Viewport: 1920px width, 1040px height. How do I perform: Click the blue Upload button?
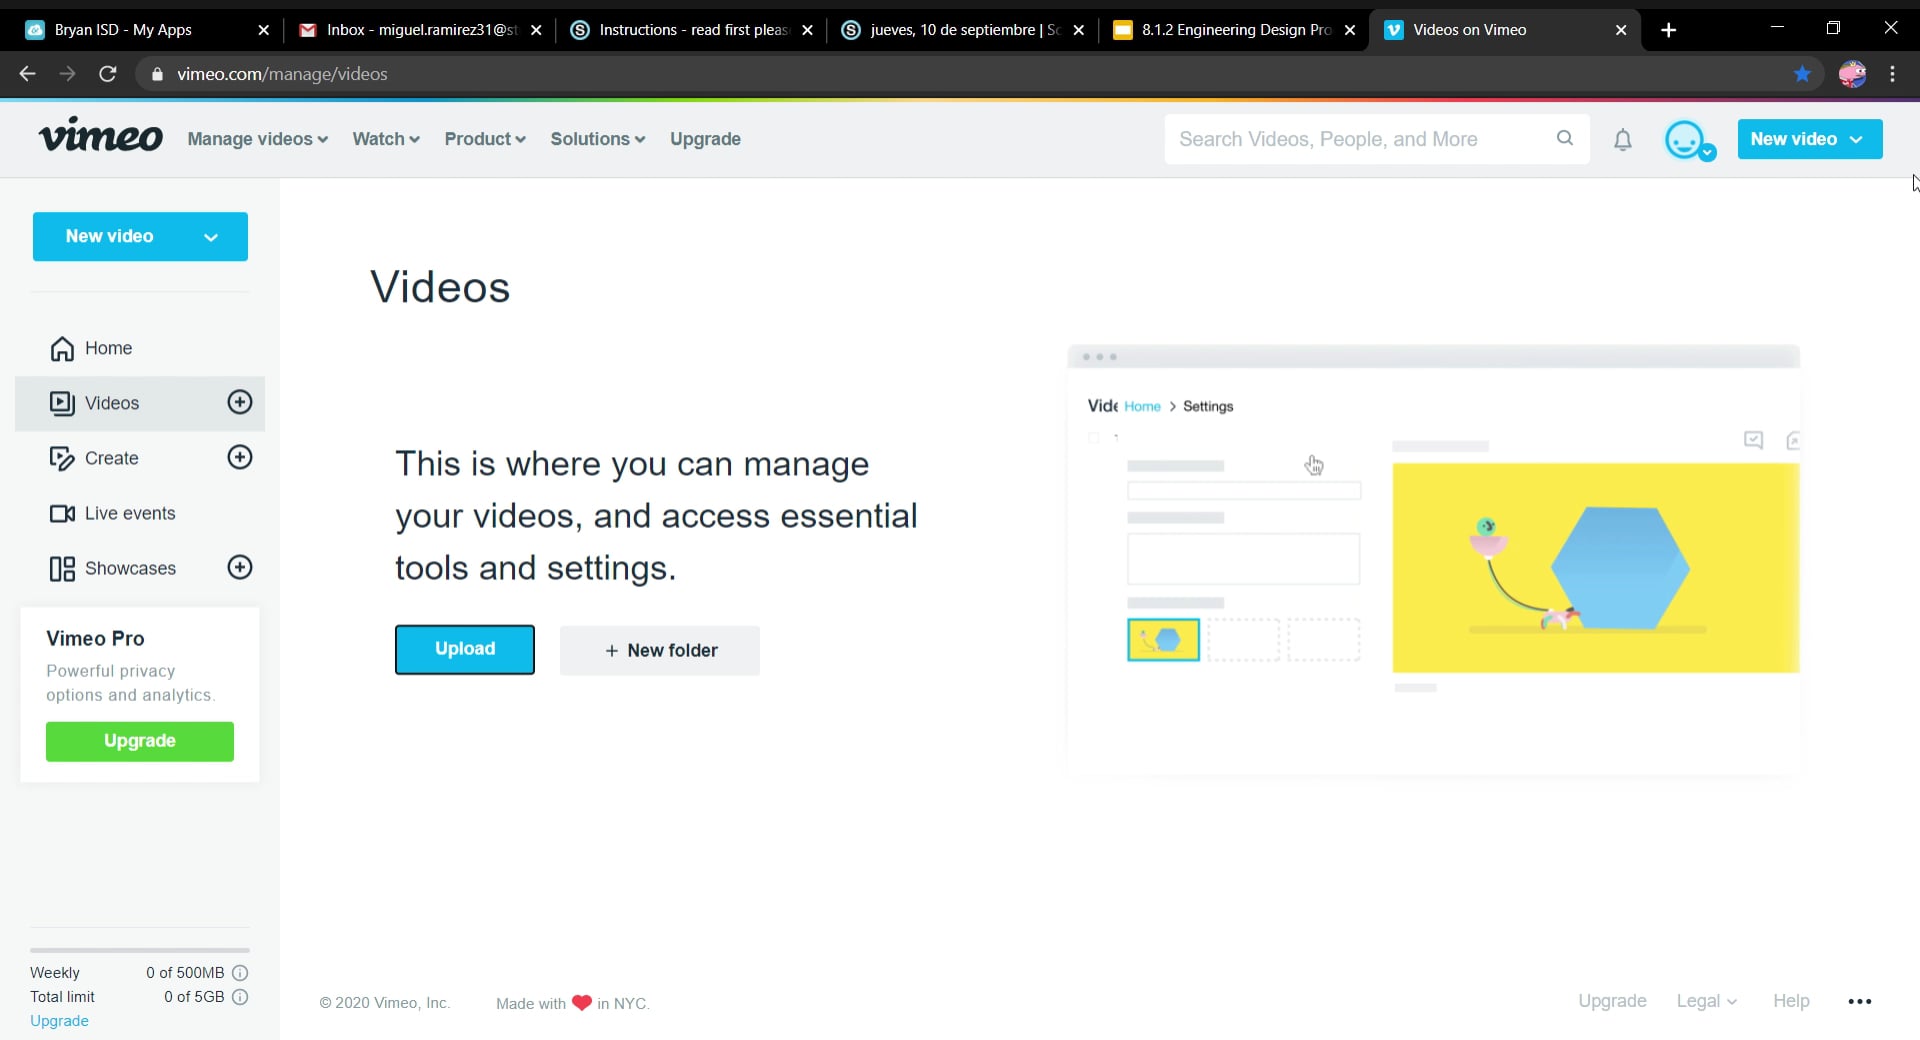tap(465, 649)
